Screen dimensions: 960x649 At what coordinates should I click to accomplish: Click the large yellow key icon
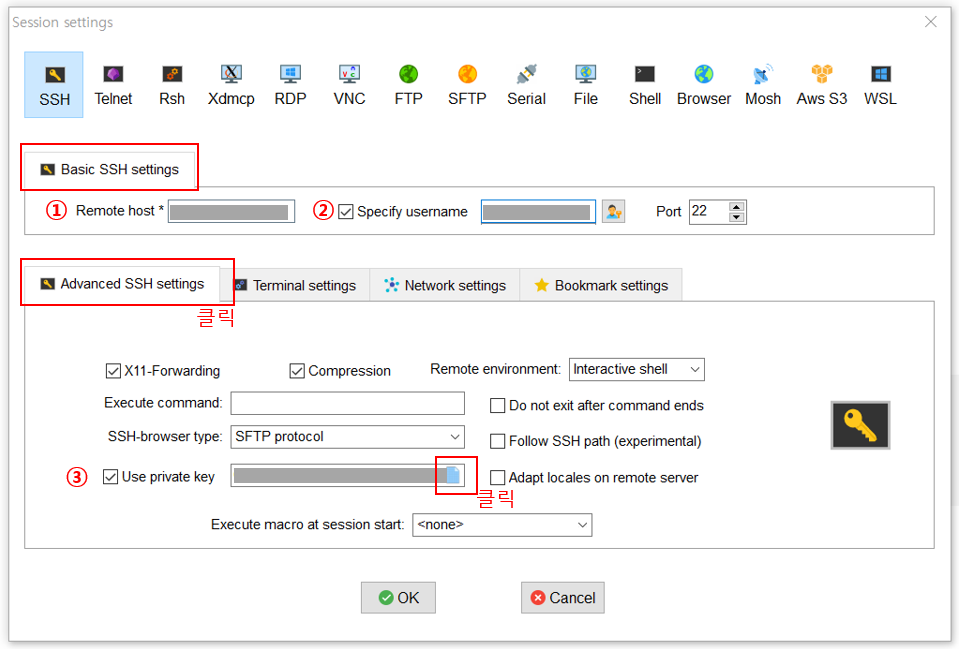(x=860, y=426)
